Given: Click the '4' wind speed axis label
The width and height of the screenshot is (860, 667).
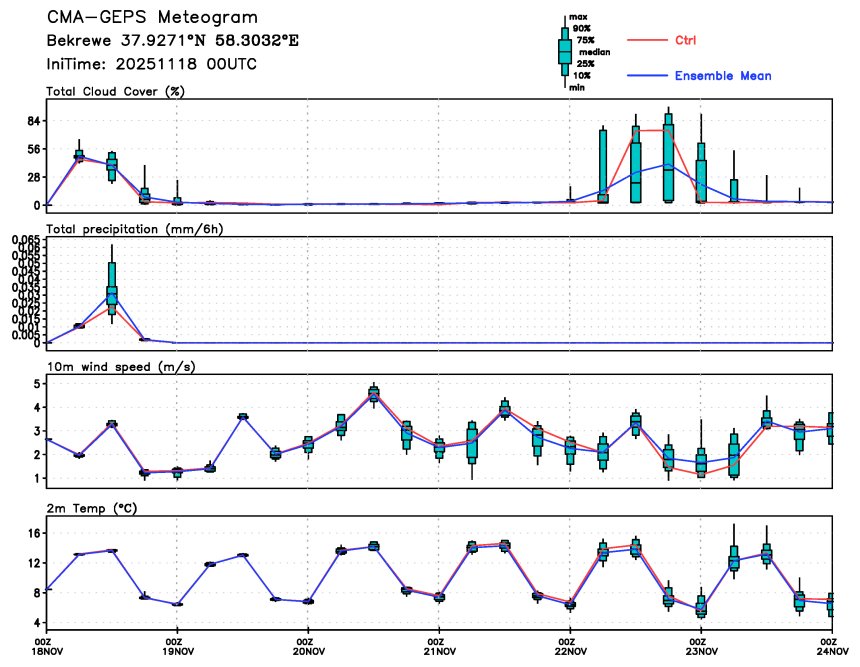Looking at the screenshot, I should (37, 408).
